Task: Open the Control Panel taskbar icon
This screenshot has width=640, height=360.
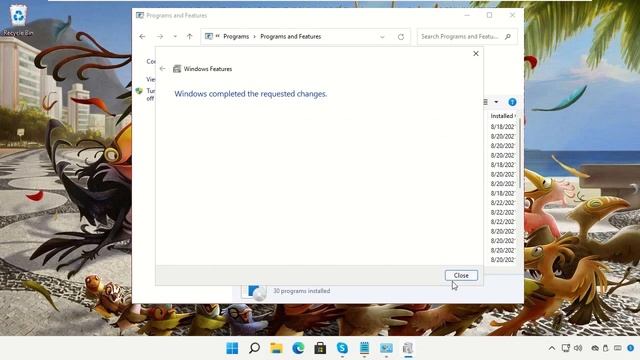Action: (386, 348)
